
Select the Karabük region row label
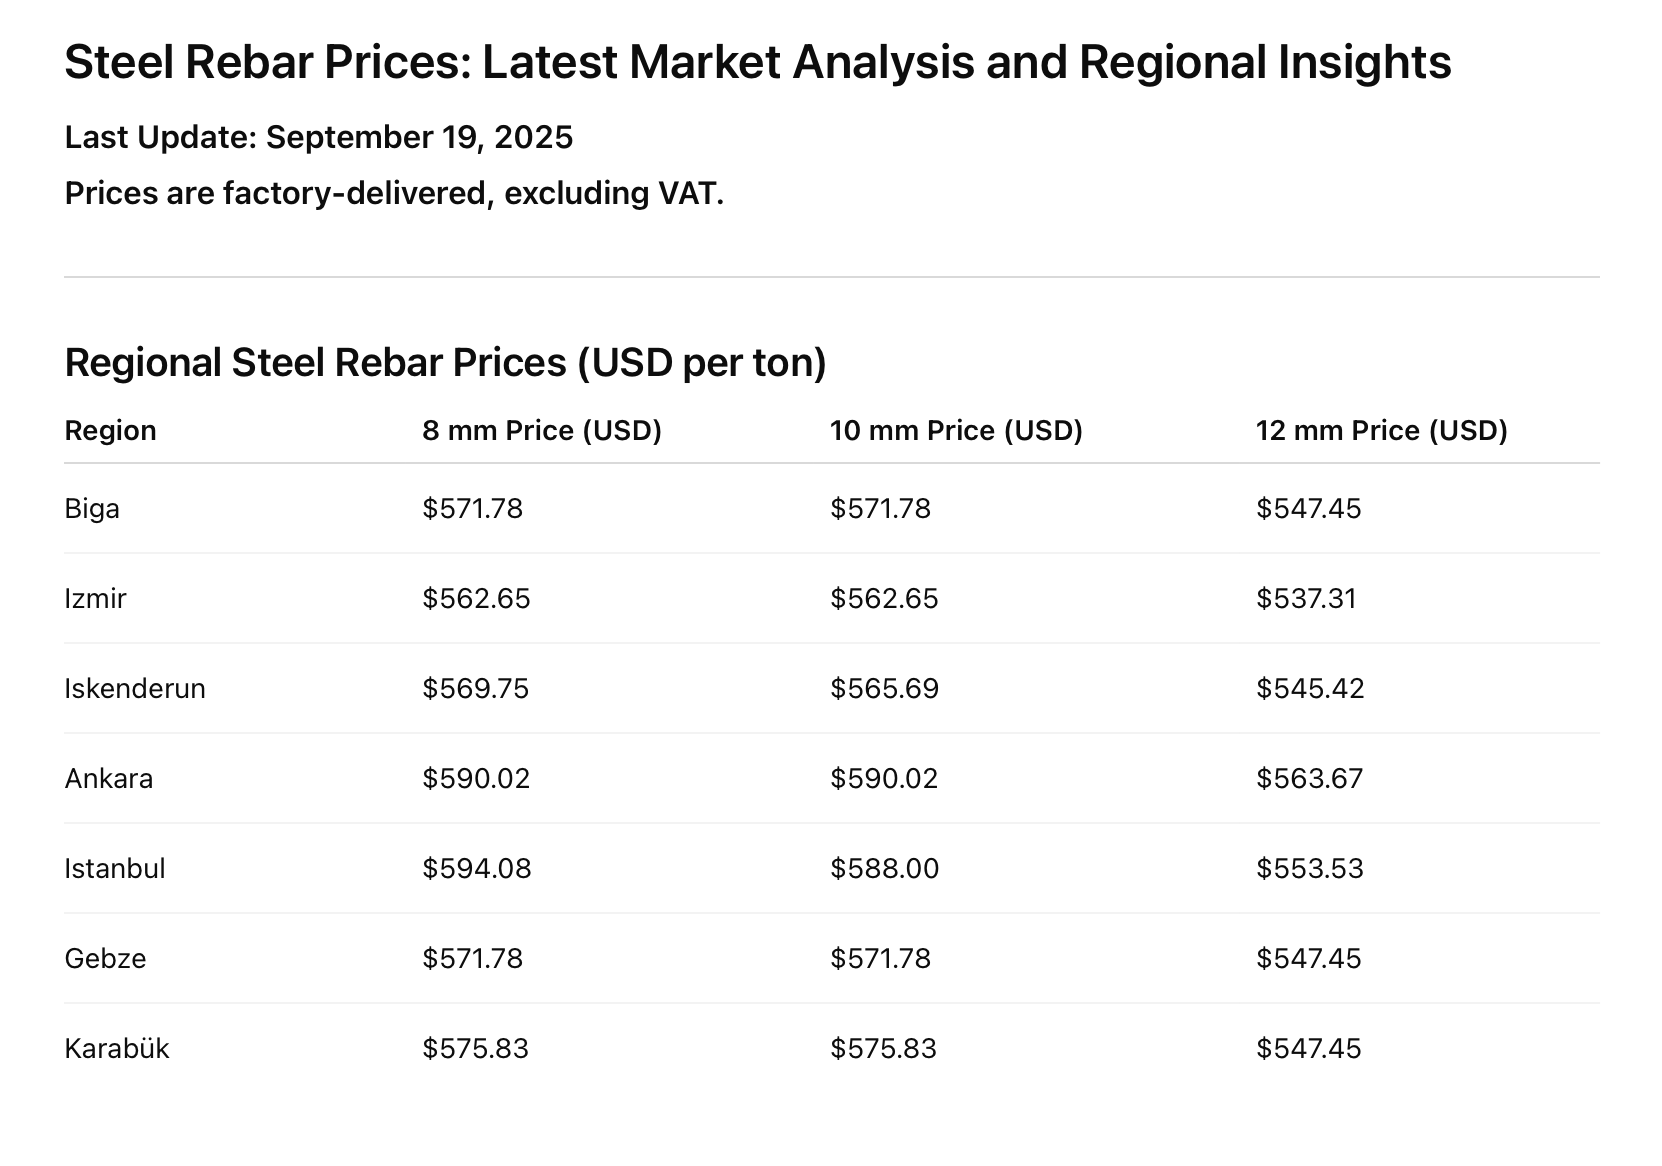click(117, 1048)
